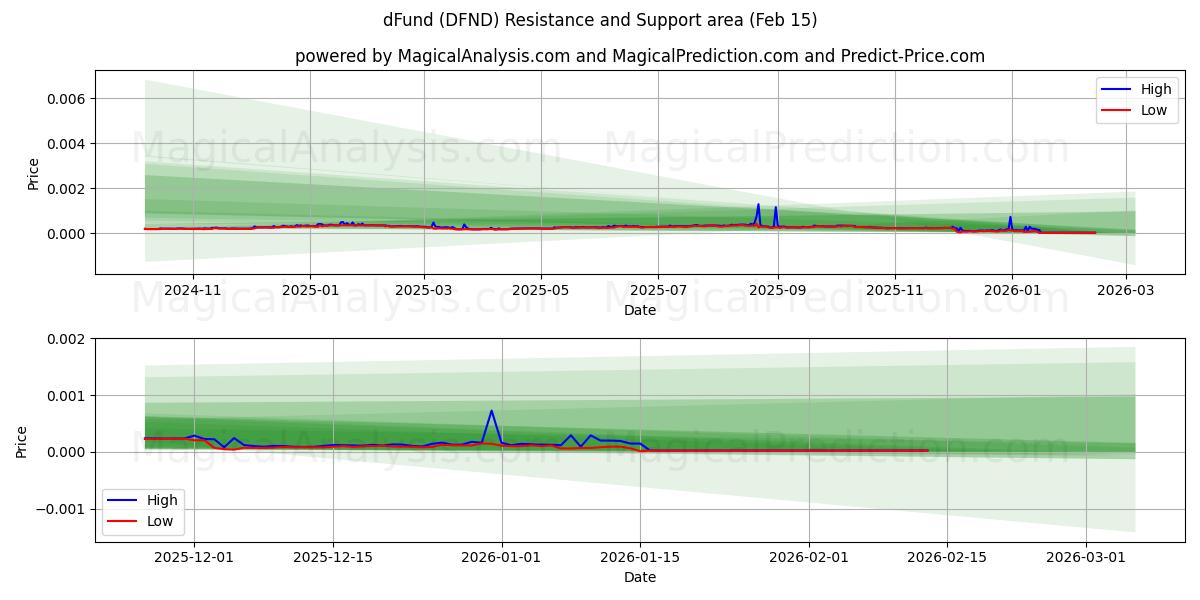The width and height of the screenshot is (1200, 600).
Task: Click the top chart '0.002' y-axis tick
Action: pyautogui.click(x=68, y=189)
